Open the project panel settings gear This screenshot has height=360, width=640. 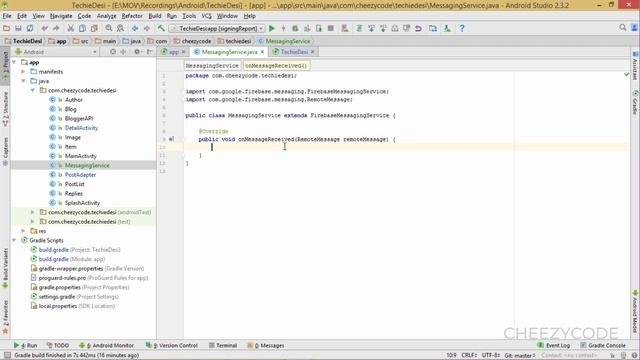point(137,52)
